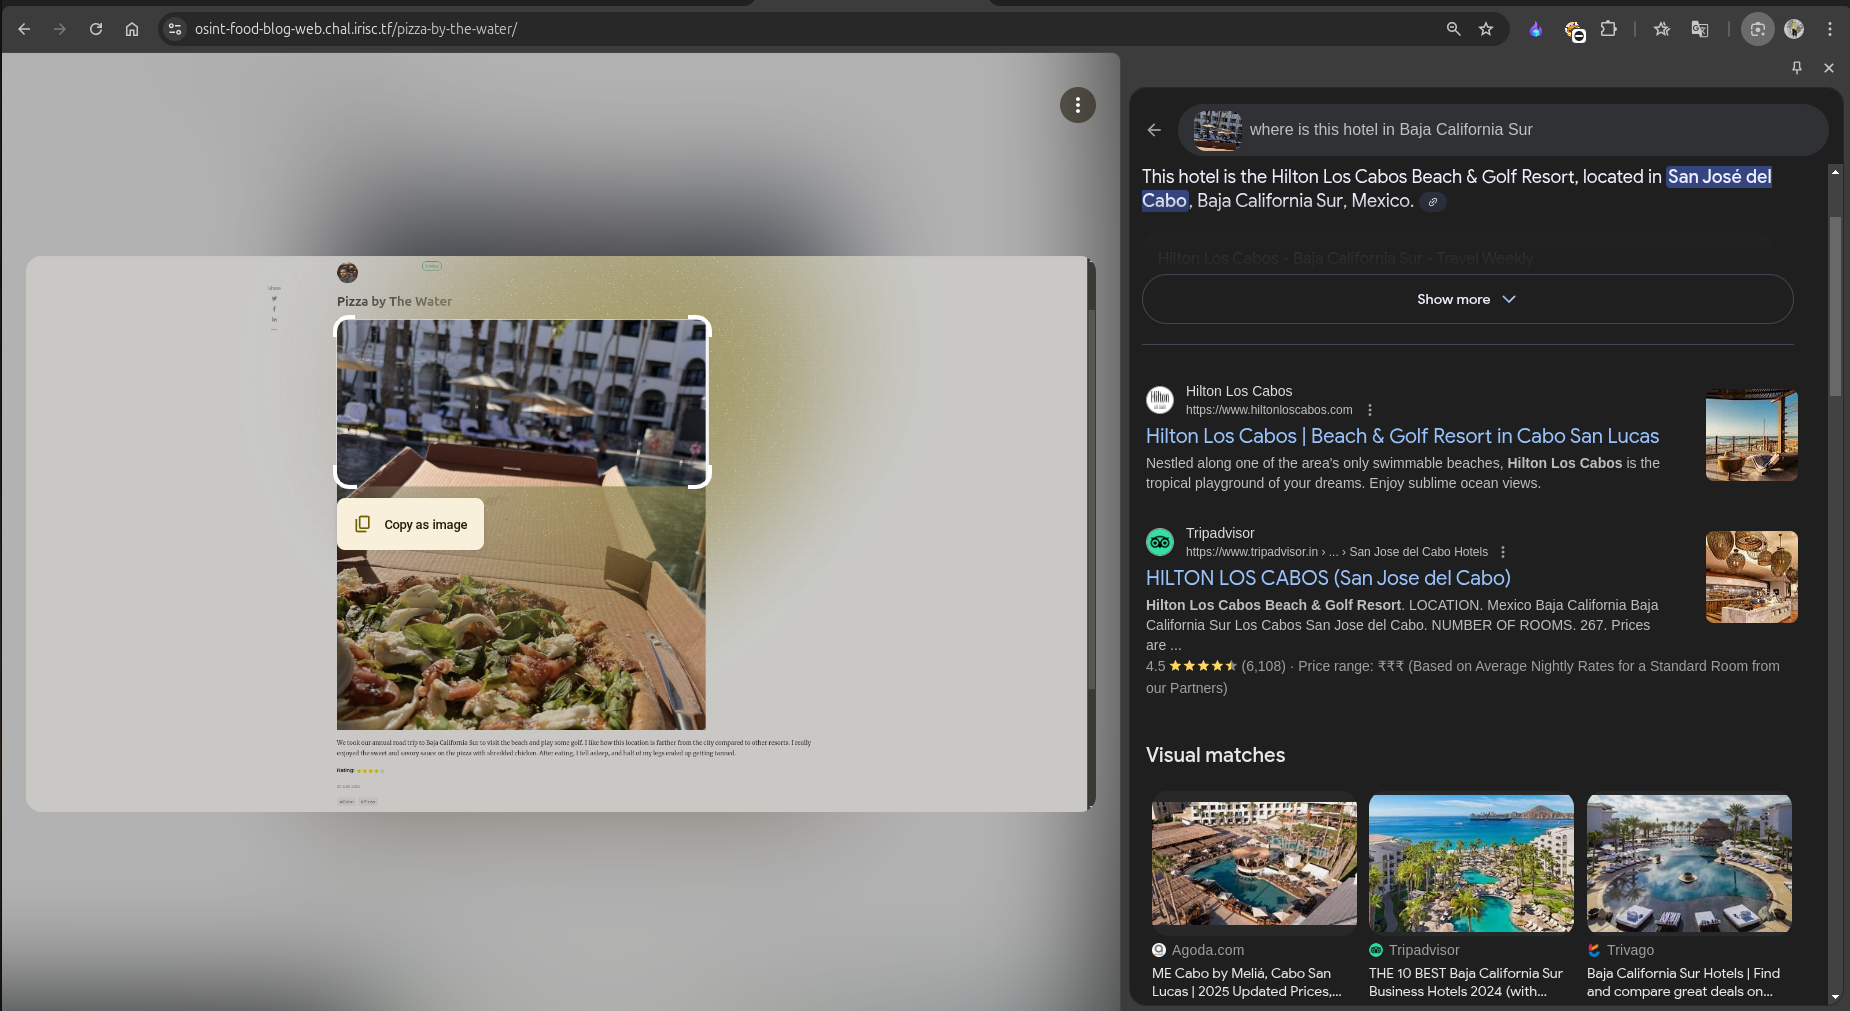The height and width of the screenshot is (1011, 1850).
Task: Click the scroll up arrow in Lens panel
Action: point(1835,173)
